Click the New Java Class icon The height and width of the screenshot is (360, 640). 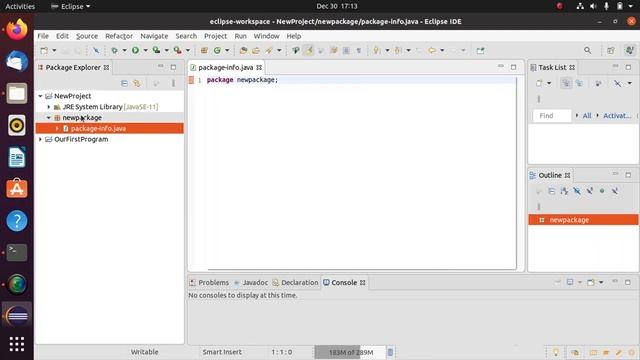(217, 50)
